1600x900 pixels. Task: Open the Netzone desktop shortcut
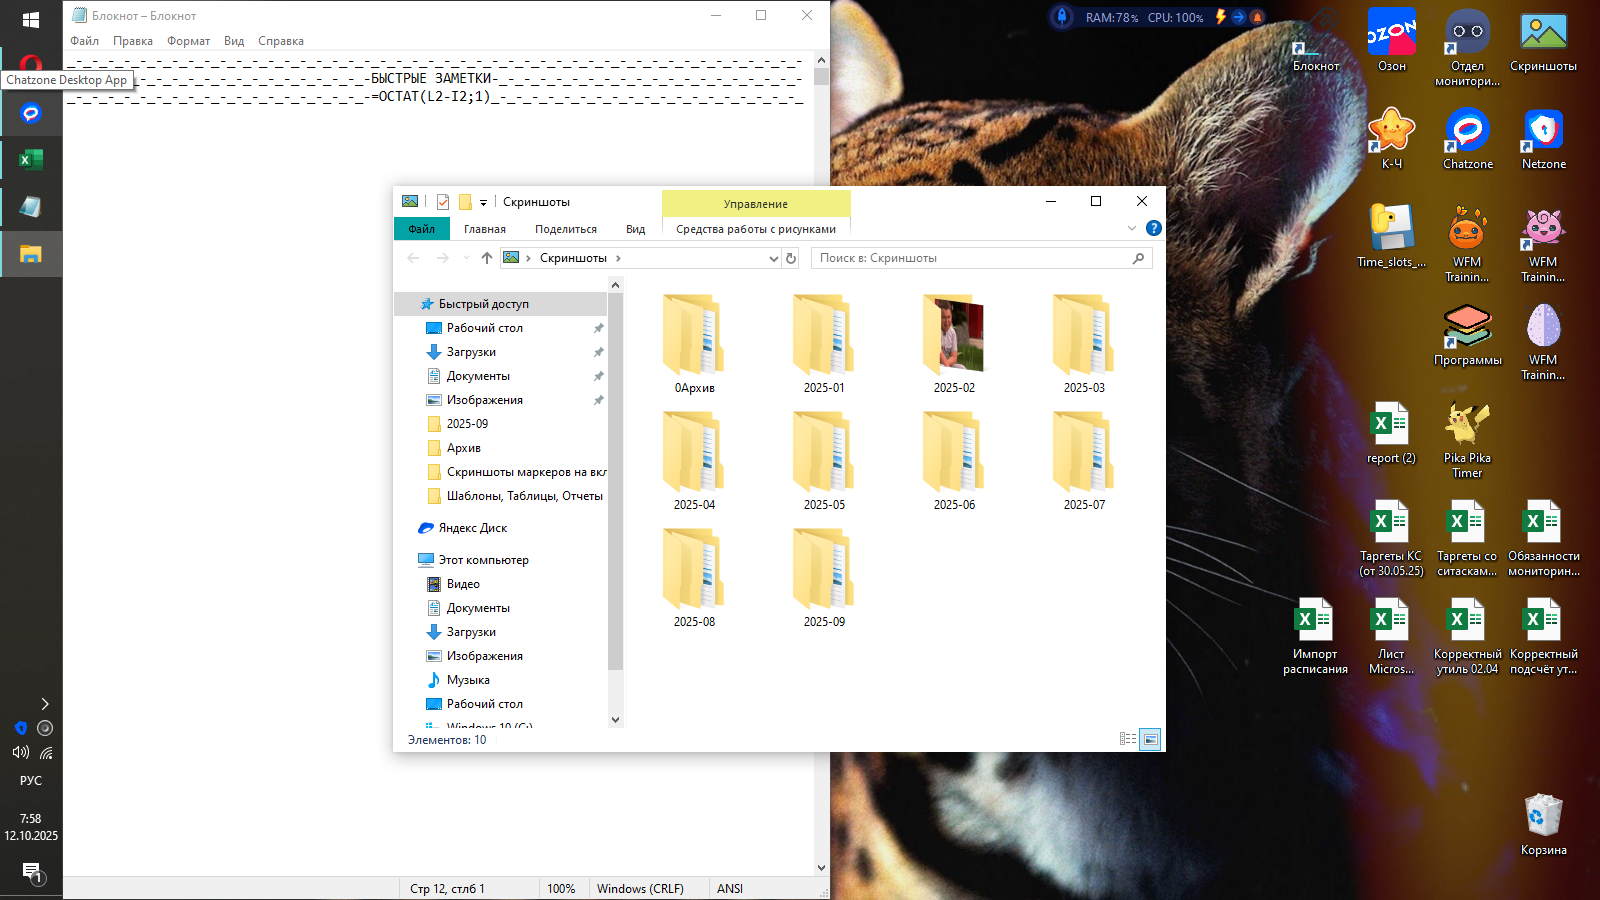click(x=1544, y=139)
